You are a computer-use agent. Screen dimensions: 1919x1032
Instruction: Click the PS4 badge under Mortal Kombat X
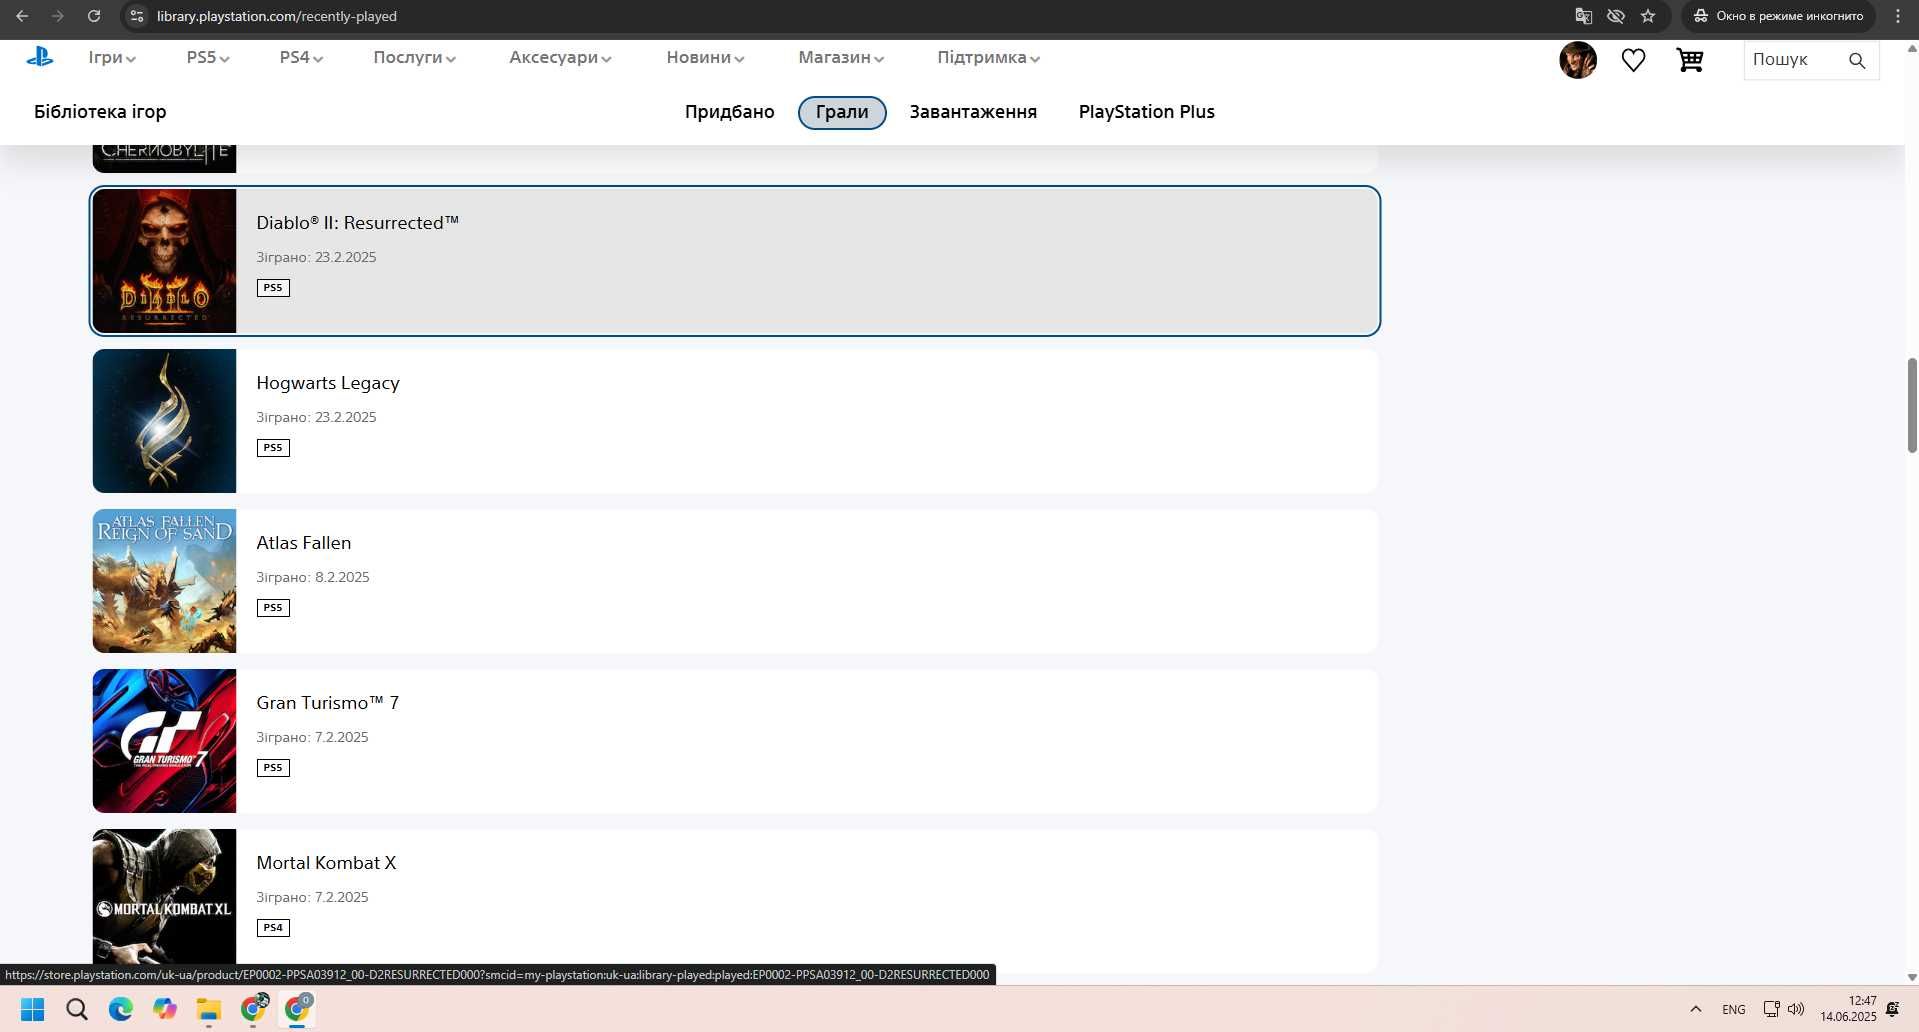(x=273, y=928)
